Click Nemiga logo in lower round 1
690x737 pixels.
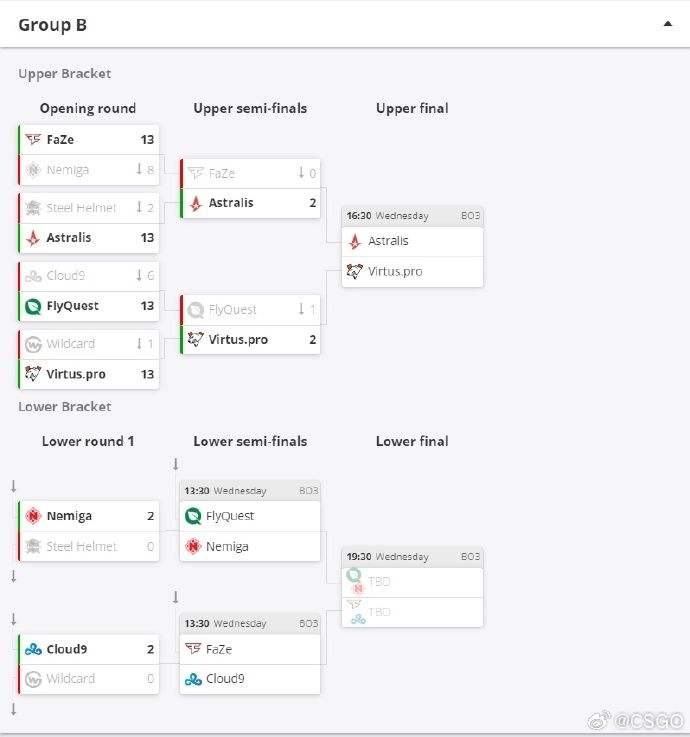pos(33,516)
